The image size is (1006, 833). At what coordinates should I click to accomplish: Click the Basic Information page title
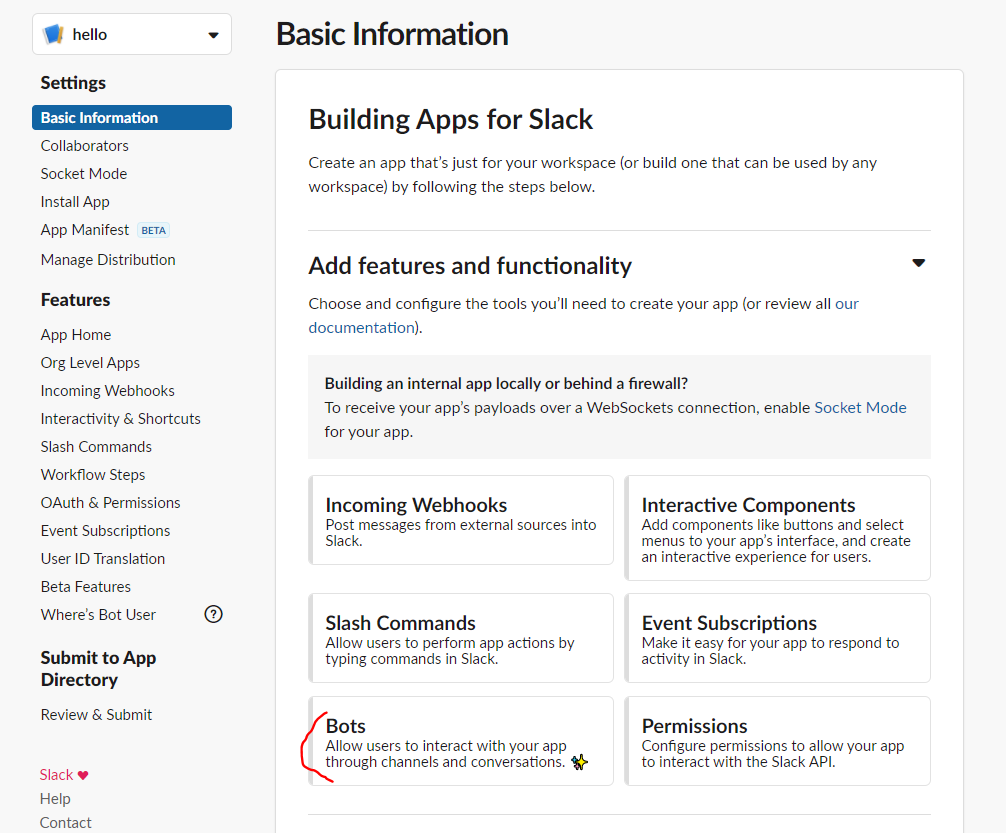click(392, 34)
